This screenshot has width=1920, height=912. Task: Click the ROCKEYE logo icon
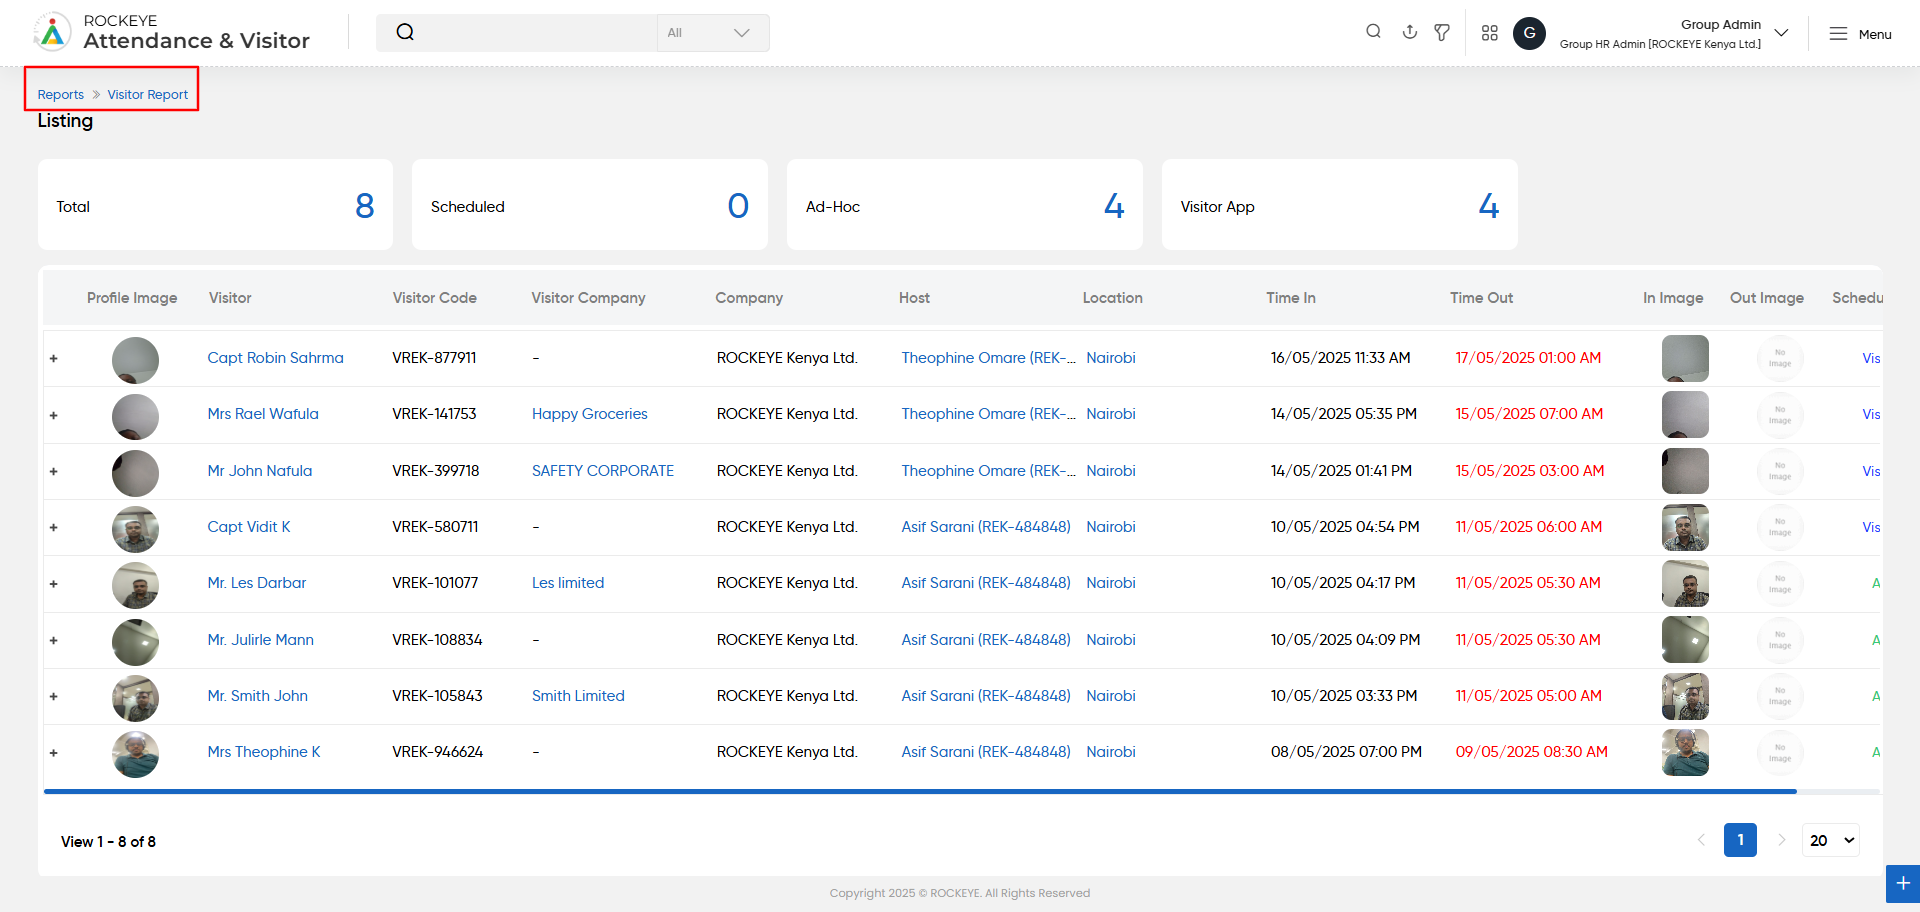[x=53, y=32]
